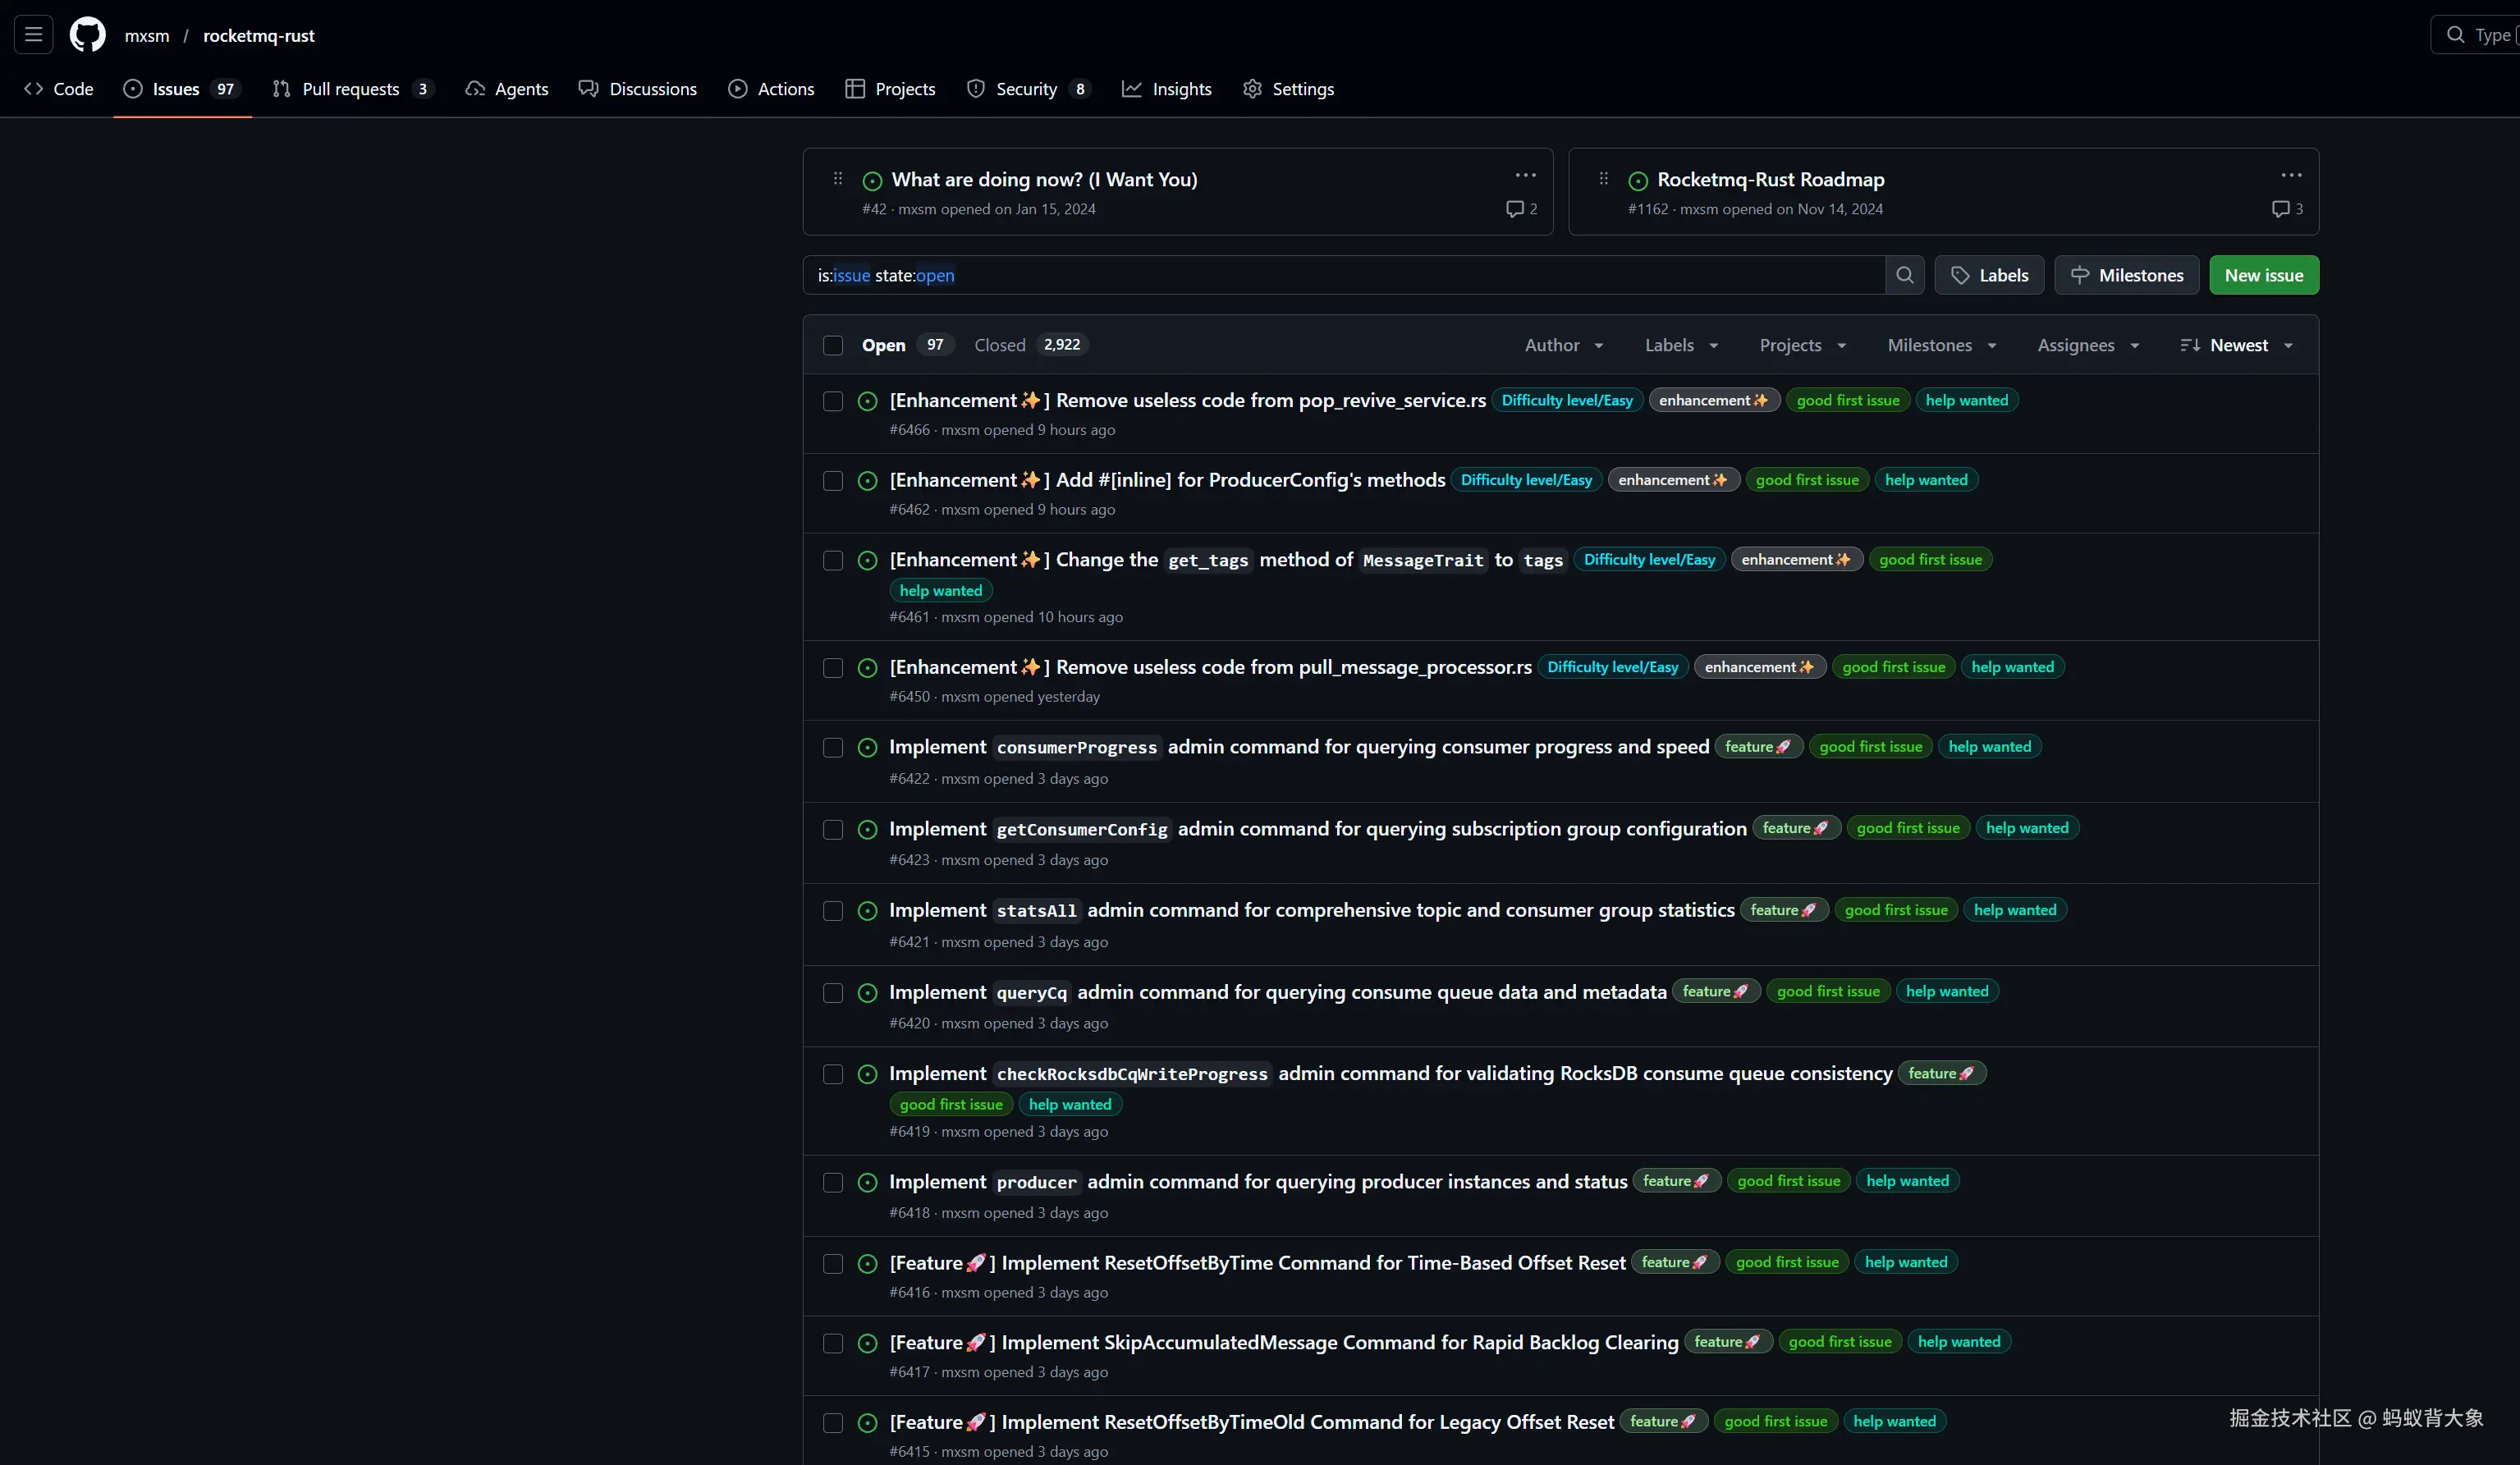Expand the Assignees filter dropdown
The width and height of the screenshot is (2520, 1465).
pos(2088,345)
